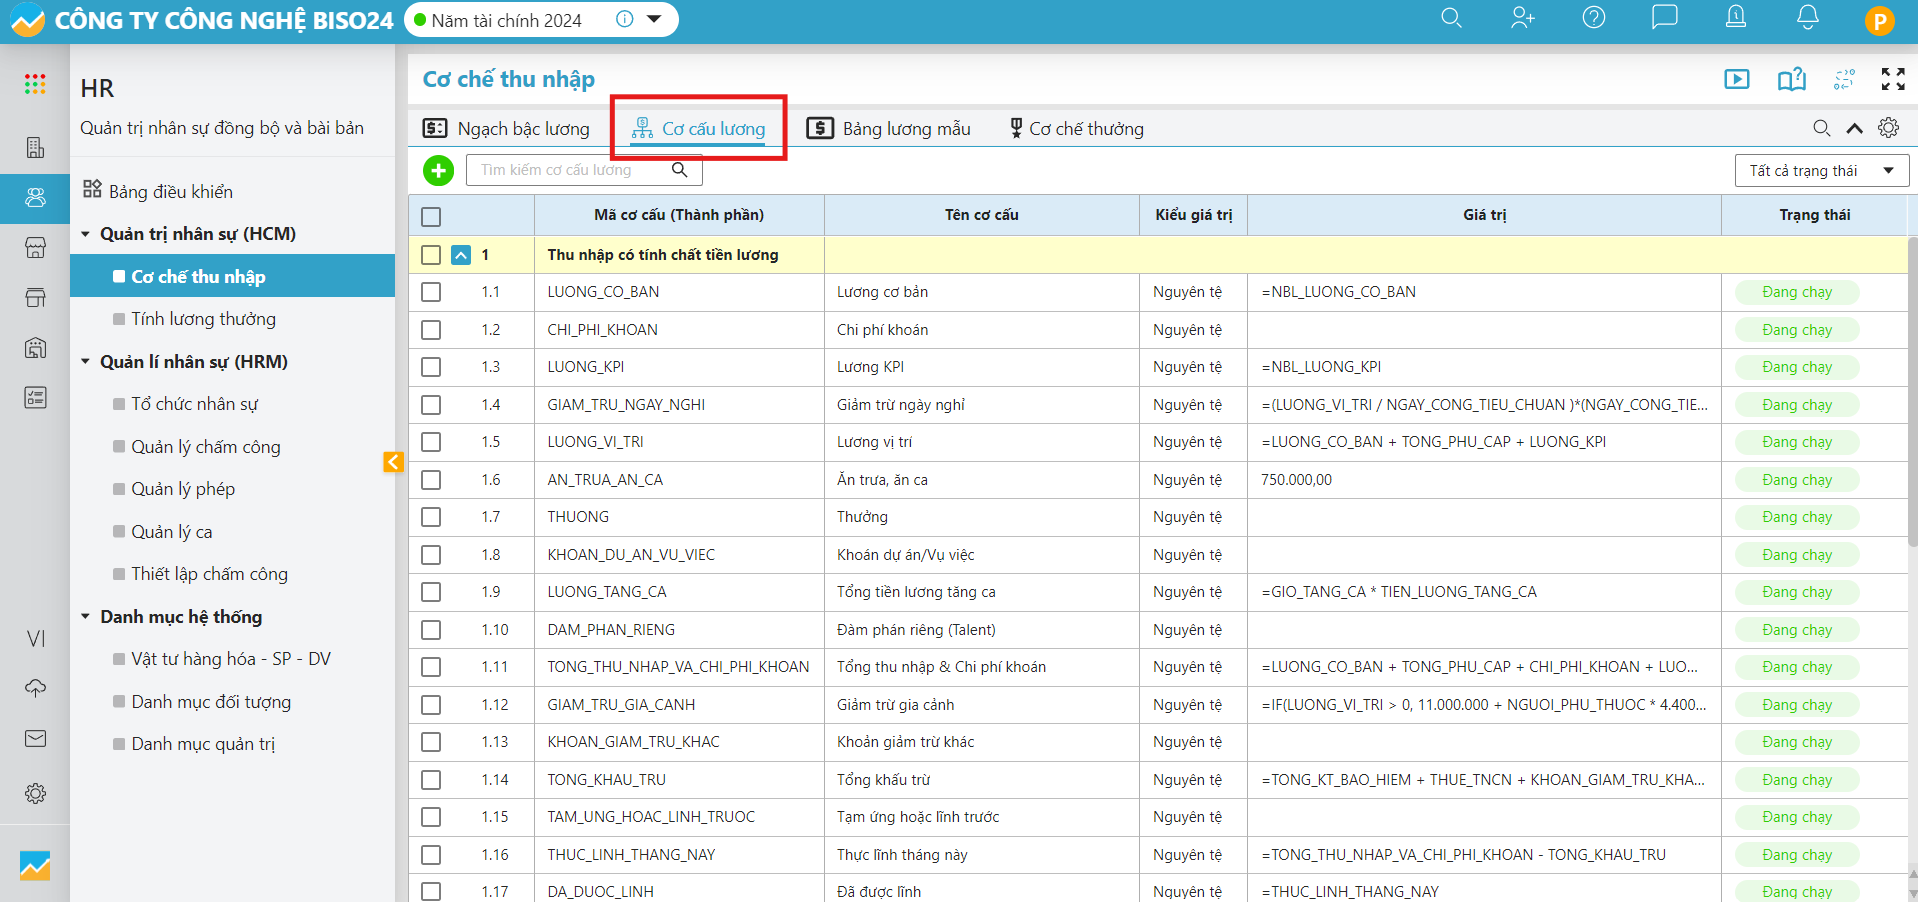Click the green add new structure button
This screenshot has width=1918, height=902.
(438, 171)
